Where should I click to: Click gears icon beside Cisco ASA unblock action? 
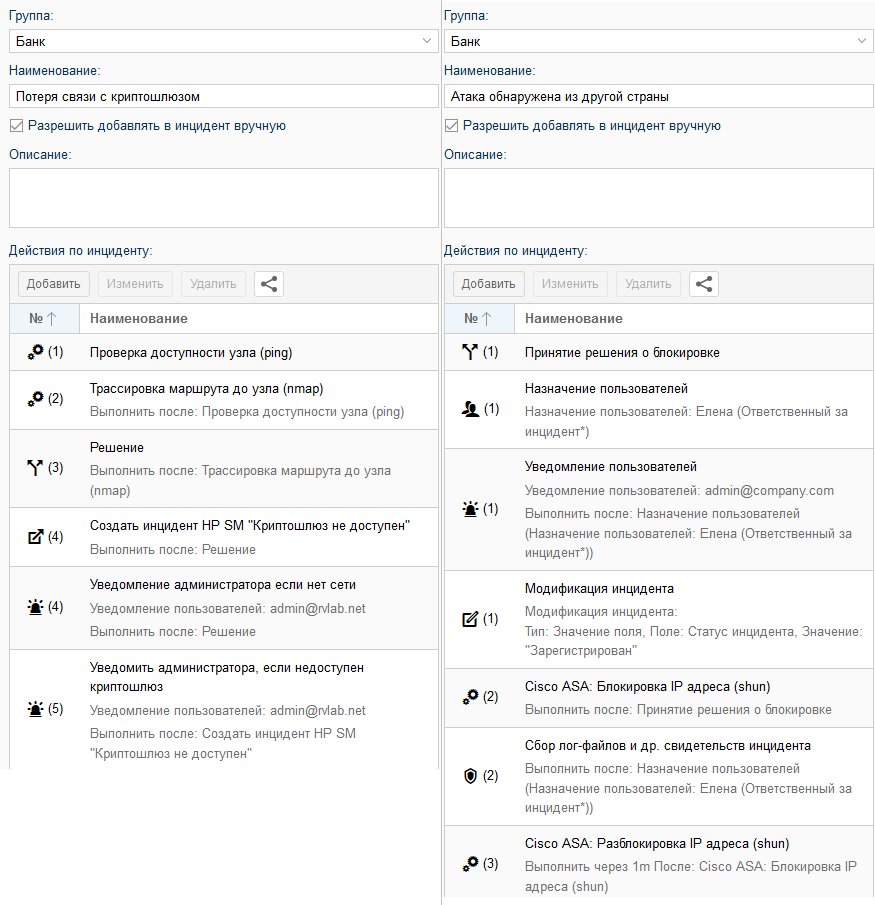pyautogui.click(x=470, y=863)
